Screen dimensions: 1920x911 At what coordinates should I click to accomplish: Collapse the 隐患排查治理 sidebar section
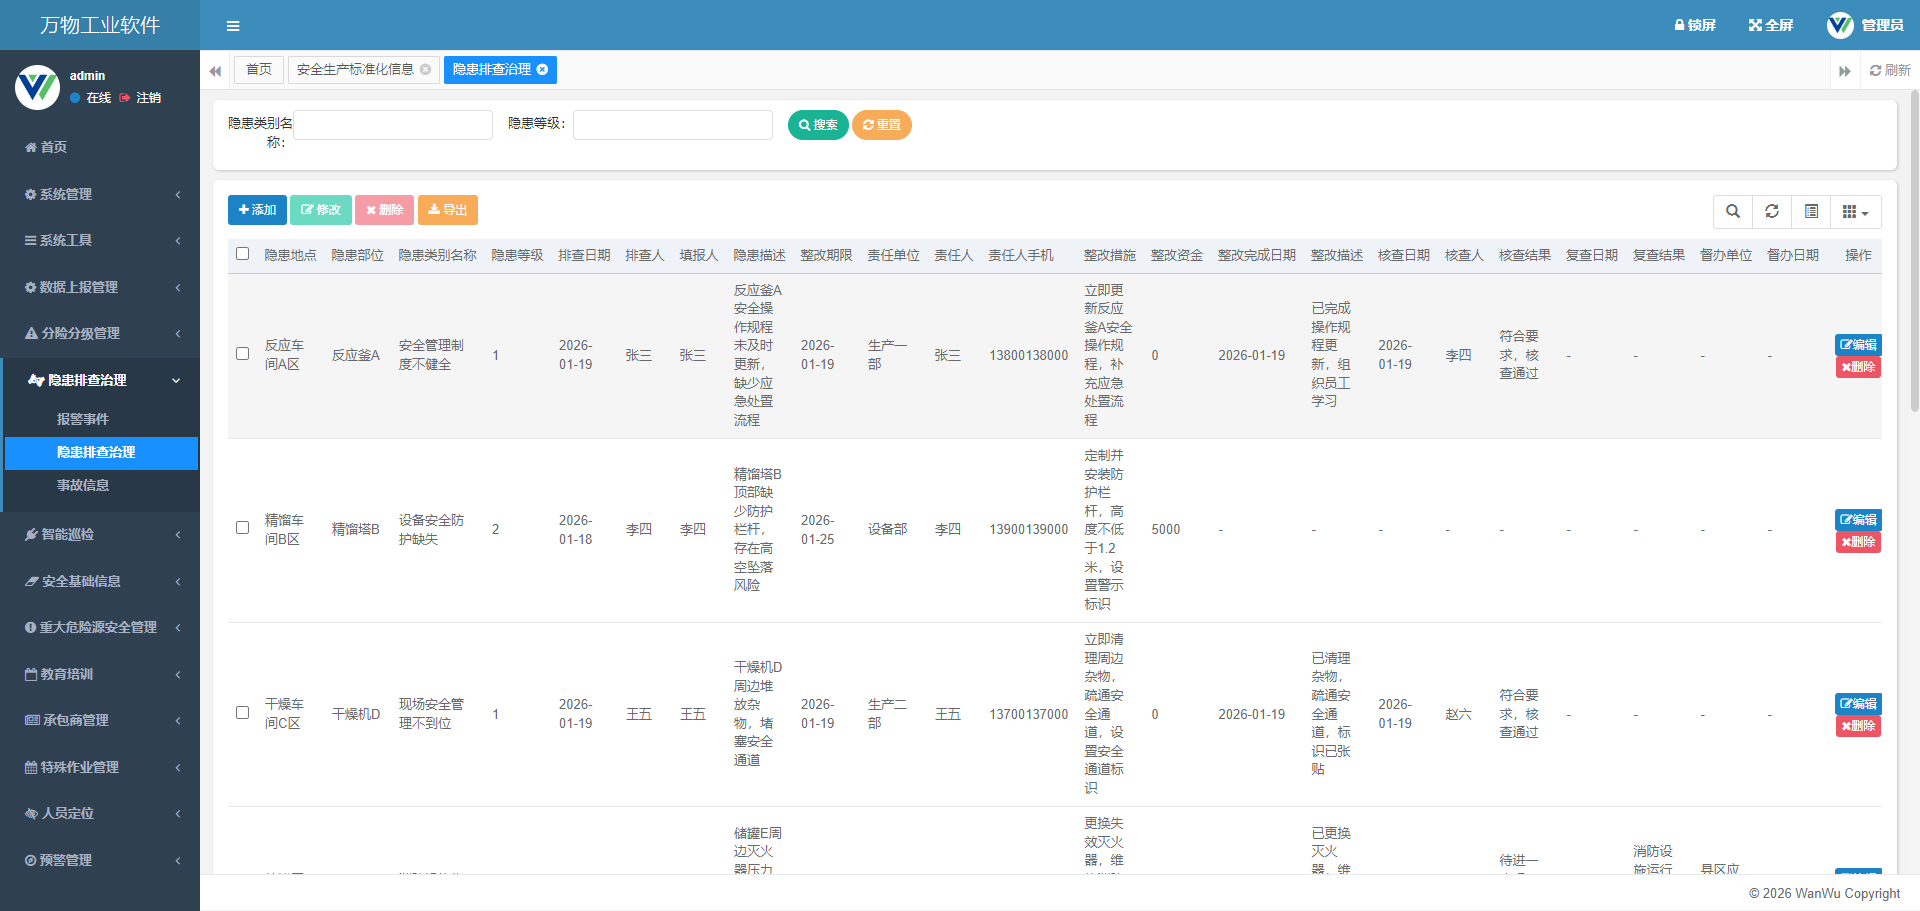pos(100,380)
